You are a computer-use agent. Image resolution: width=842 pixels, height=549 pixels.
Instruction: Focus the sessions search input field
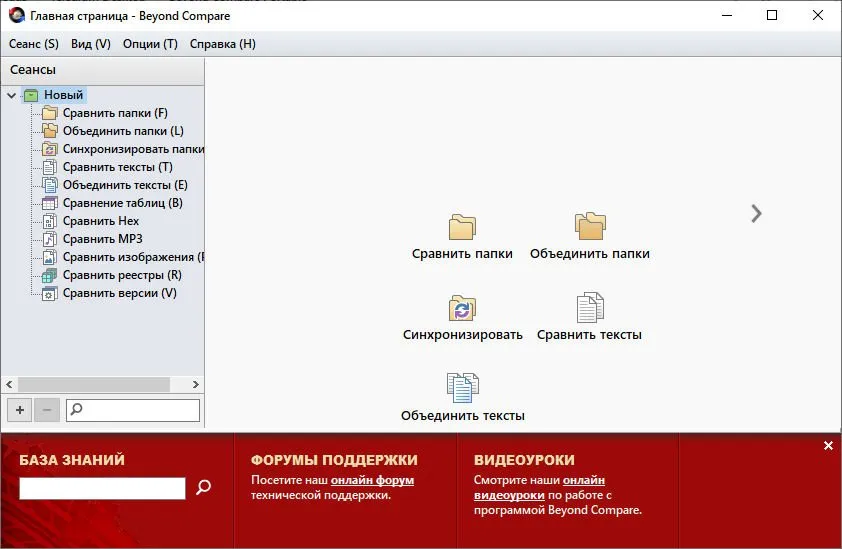point(133,410)
